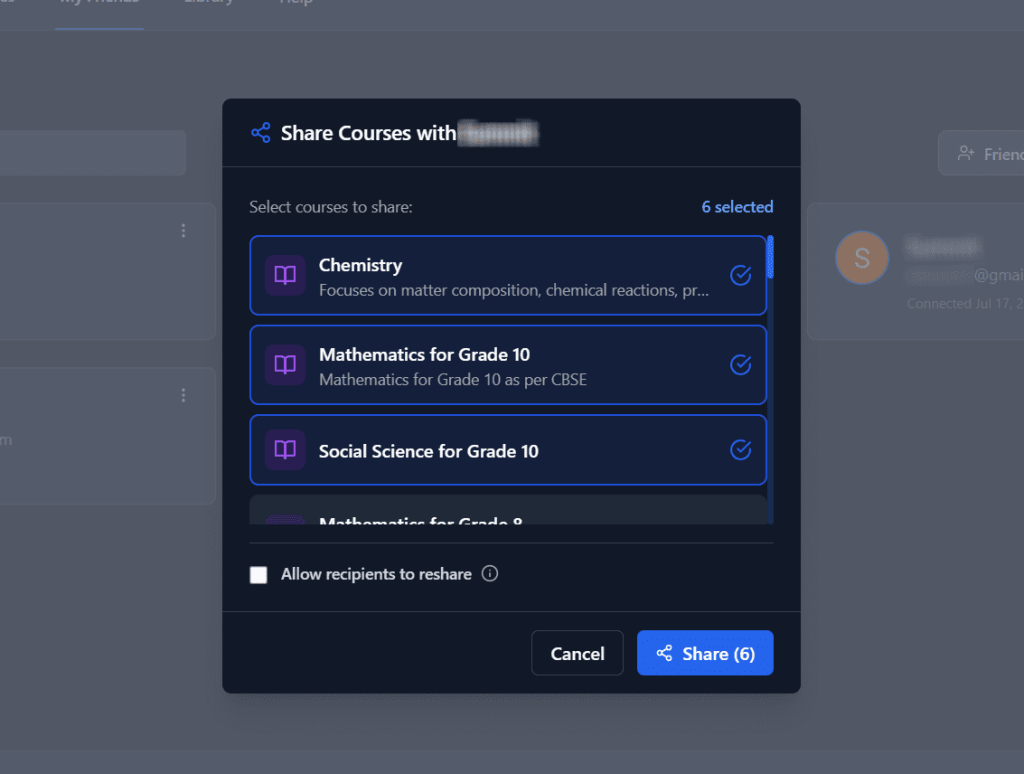Open the second card's three-dot options menu
This screenshot has height=774, width=1024.
pos(184,395)
